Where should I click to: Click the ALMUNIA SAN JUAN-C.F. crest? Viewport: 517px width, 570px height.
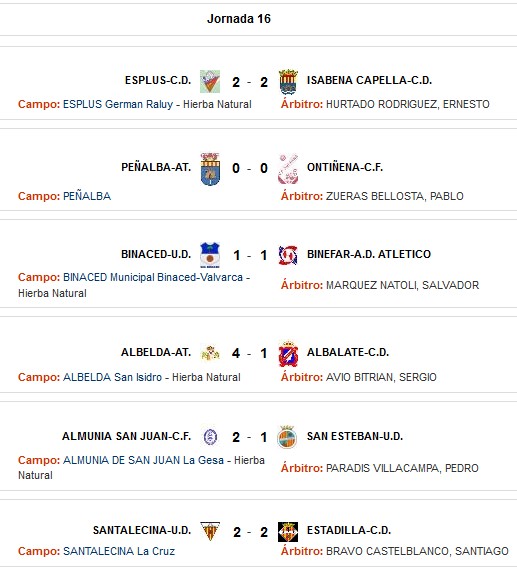tap(210, 437)
